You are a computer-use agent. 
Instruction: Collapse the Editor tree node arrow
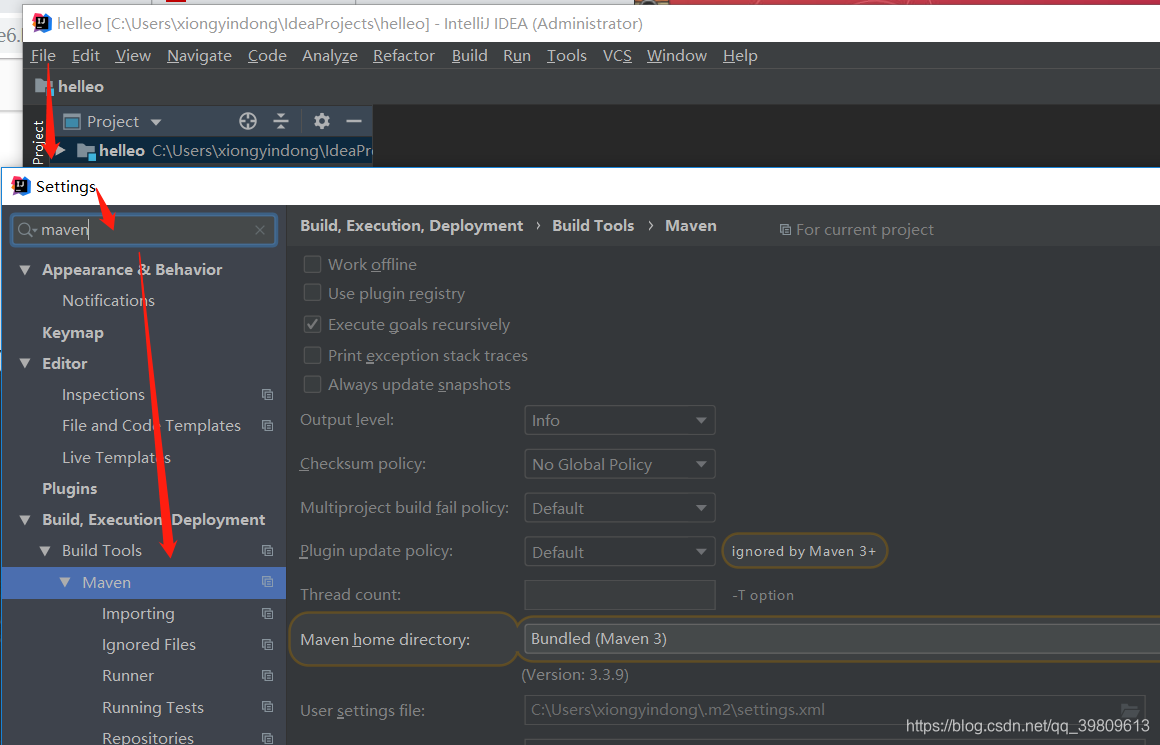tap(25, 363)
